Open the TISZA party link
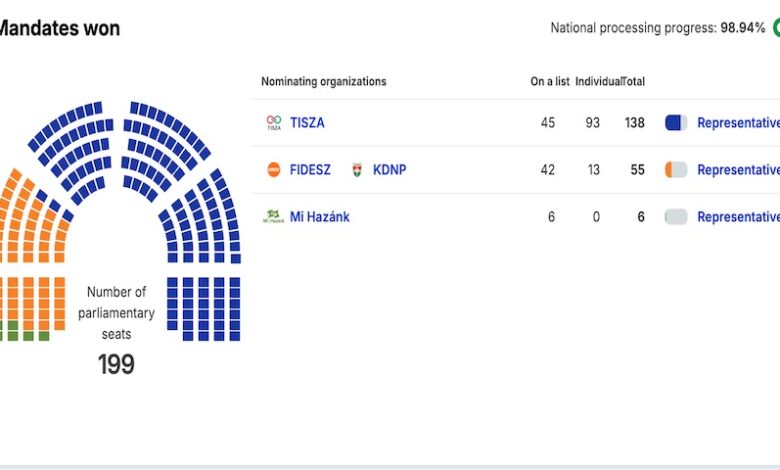The image size is (780, 470). point(307,123)
